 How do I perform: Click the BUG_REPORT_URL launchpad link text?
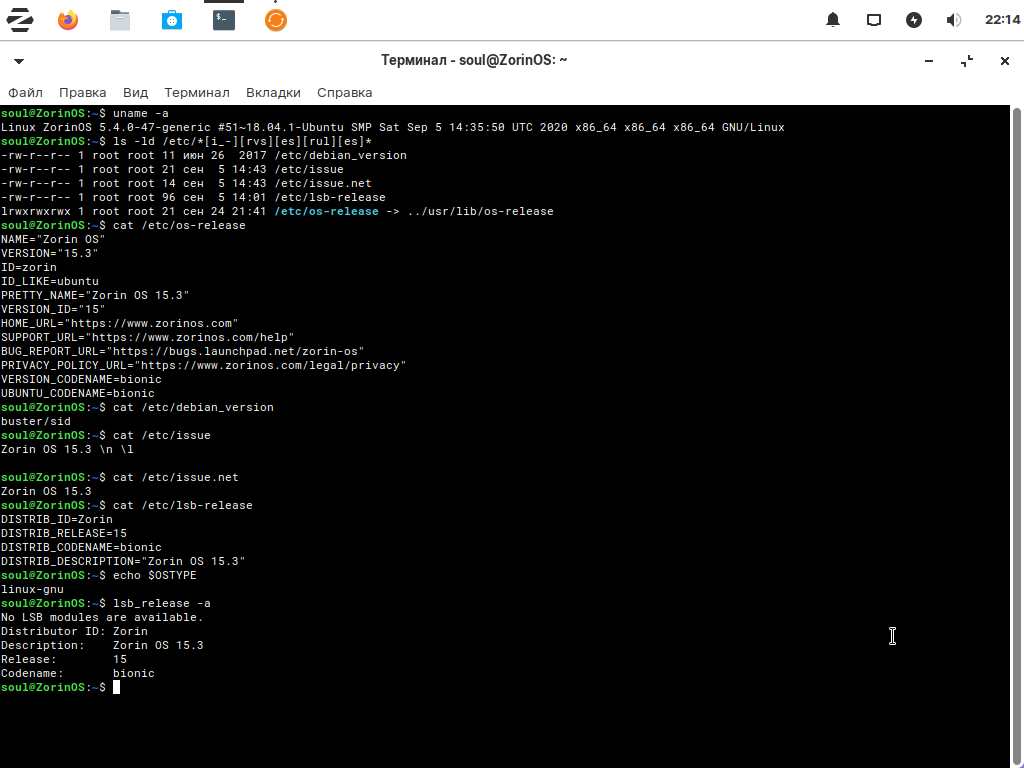(x=235, y=351)
